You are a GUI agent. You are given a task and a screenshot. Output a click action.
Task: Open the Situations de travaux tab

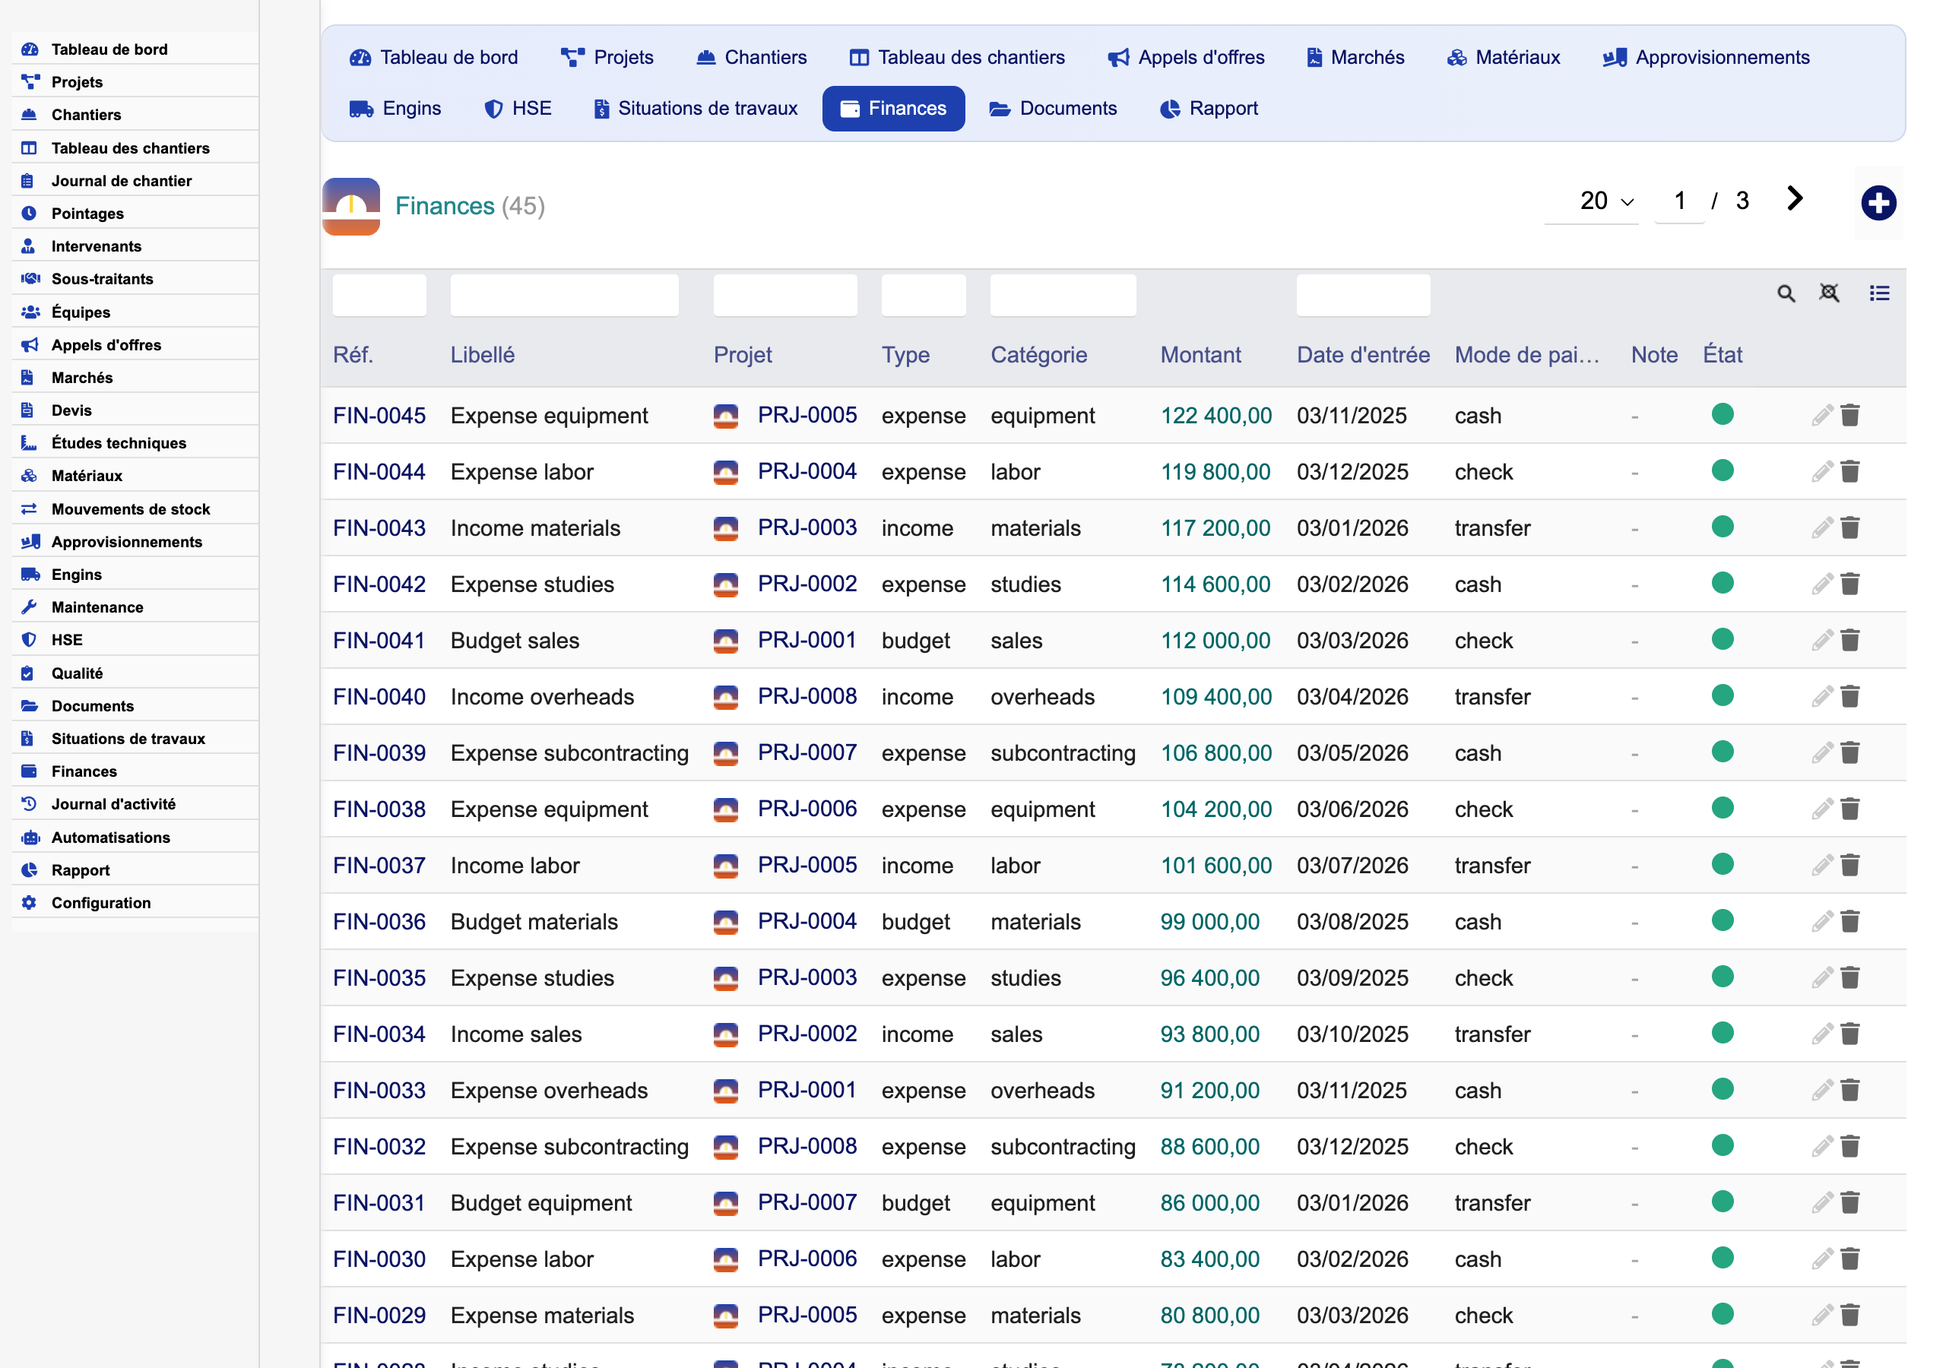[x=696, y=108]
